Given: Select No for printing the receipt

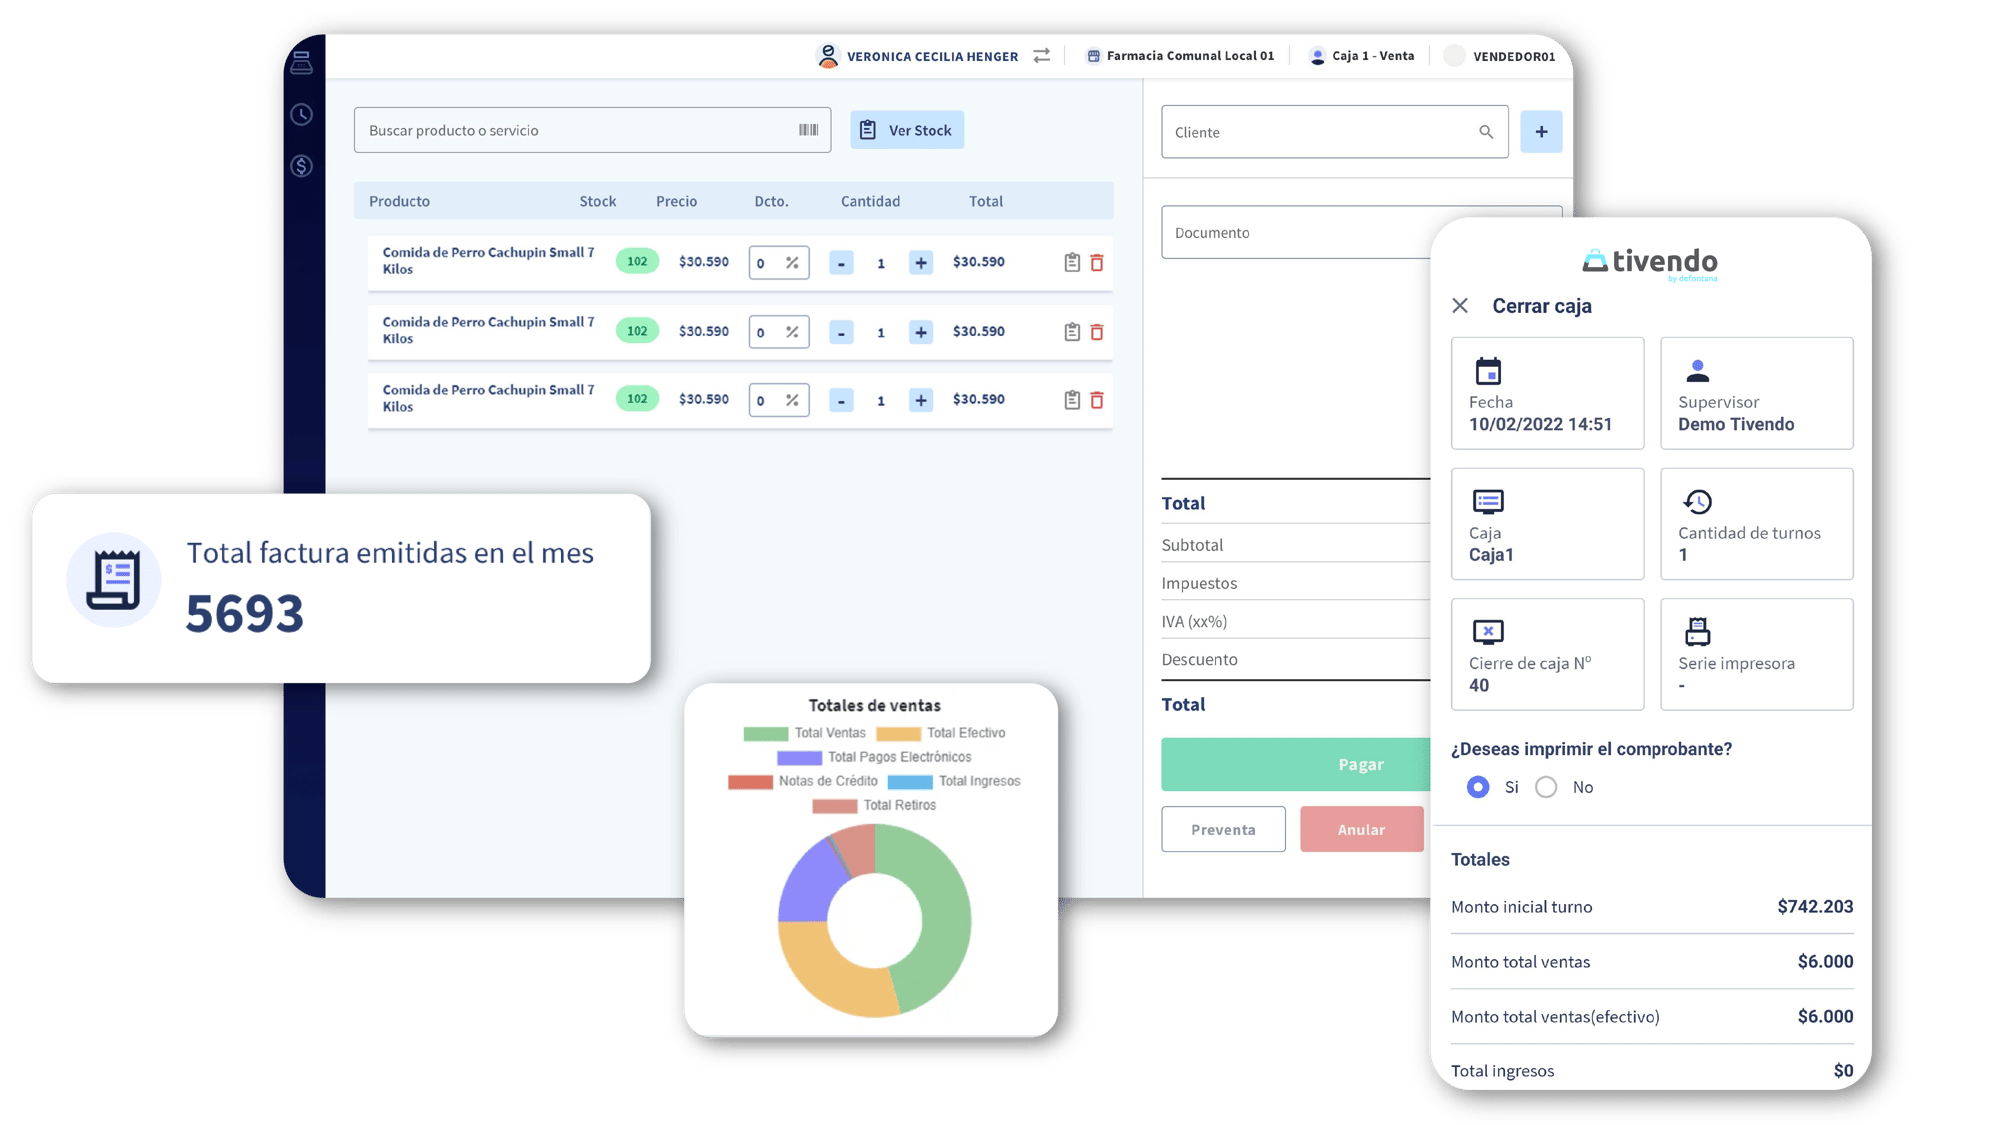Looking at the screenshot, I should tap(1546, 787).
